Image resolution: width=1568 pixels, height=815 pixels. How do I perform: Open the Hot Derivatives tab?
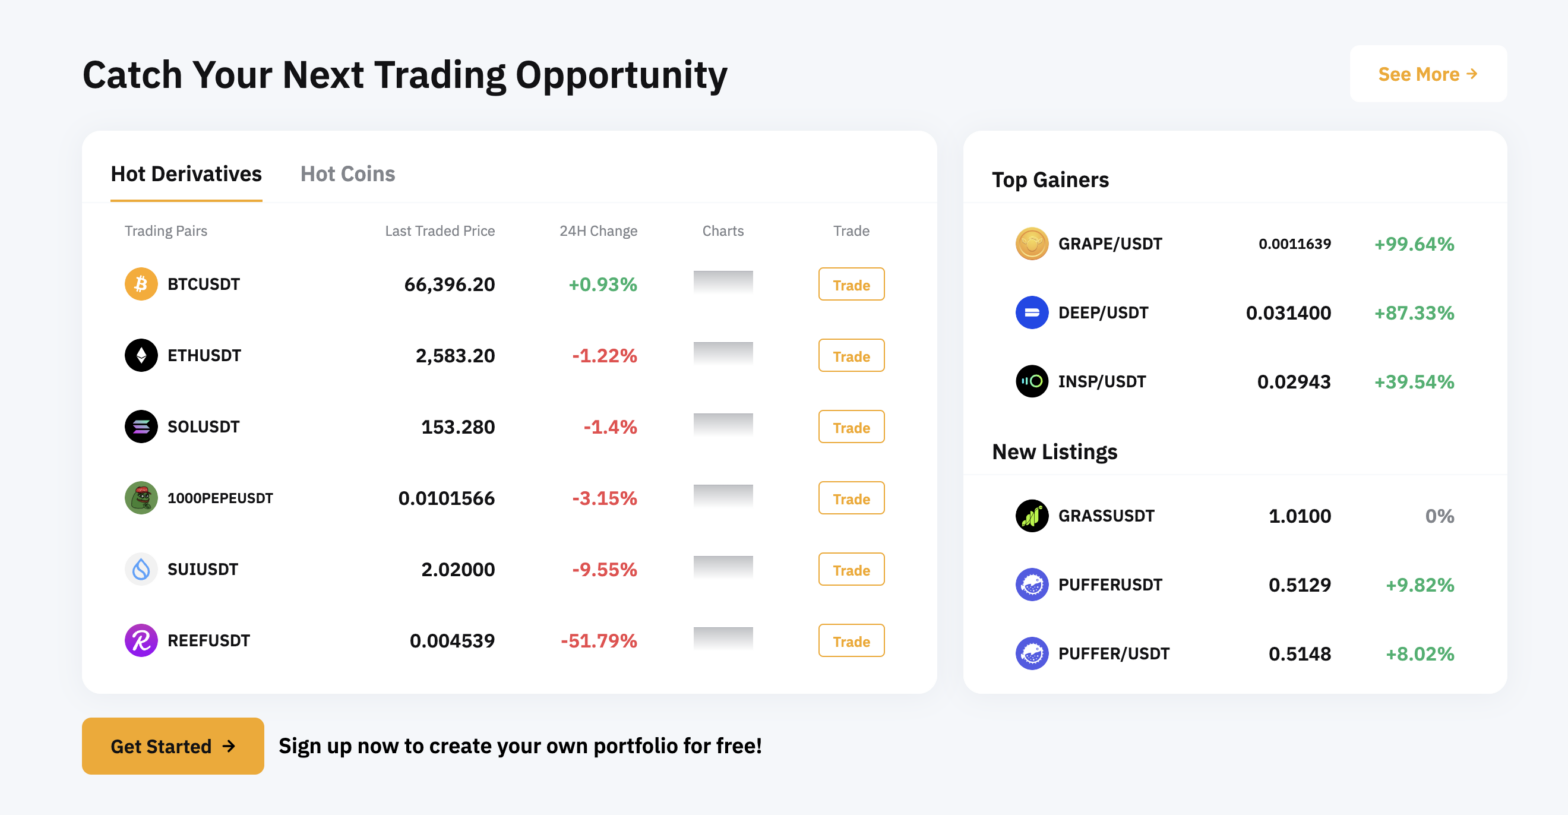pos(186,173)
